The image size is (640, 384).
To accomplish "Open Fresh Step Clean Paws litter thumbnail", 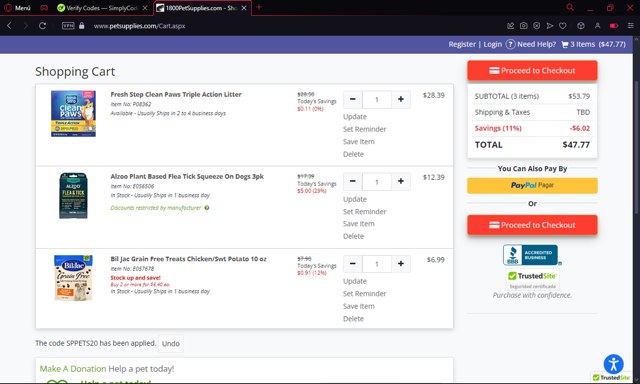I will point(73,113).
